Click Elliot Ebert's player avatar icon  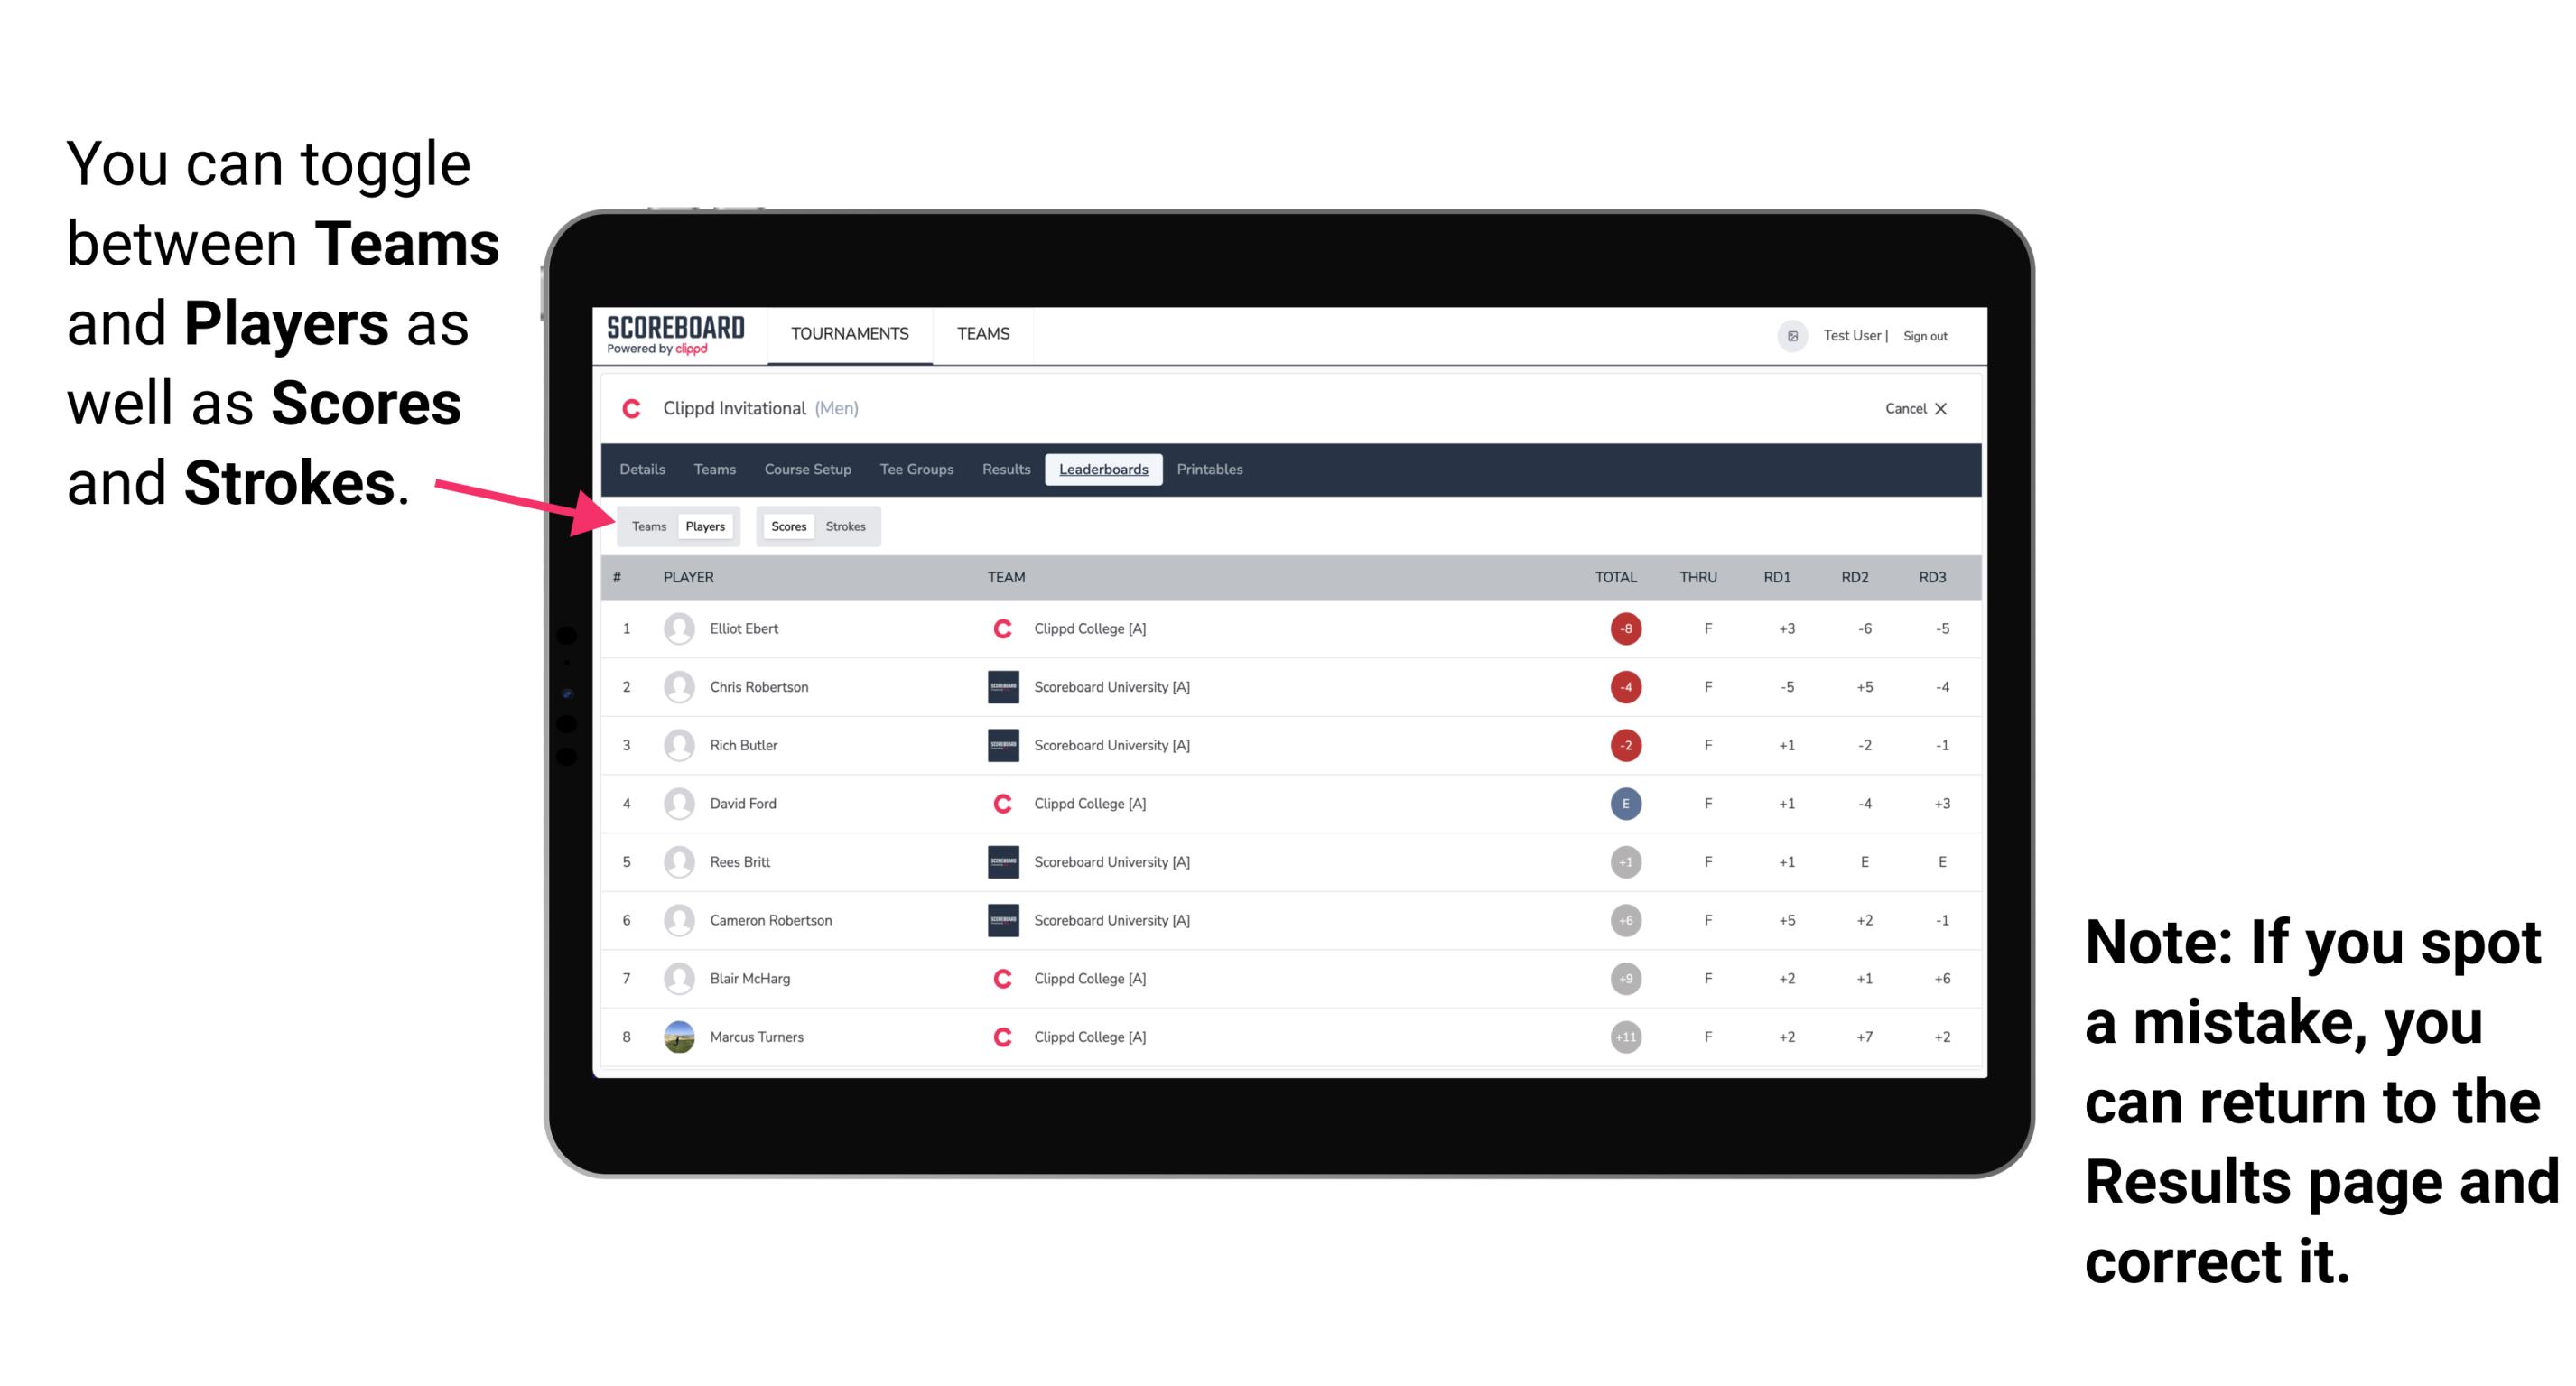(x=679, y=628)
